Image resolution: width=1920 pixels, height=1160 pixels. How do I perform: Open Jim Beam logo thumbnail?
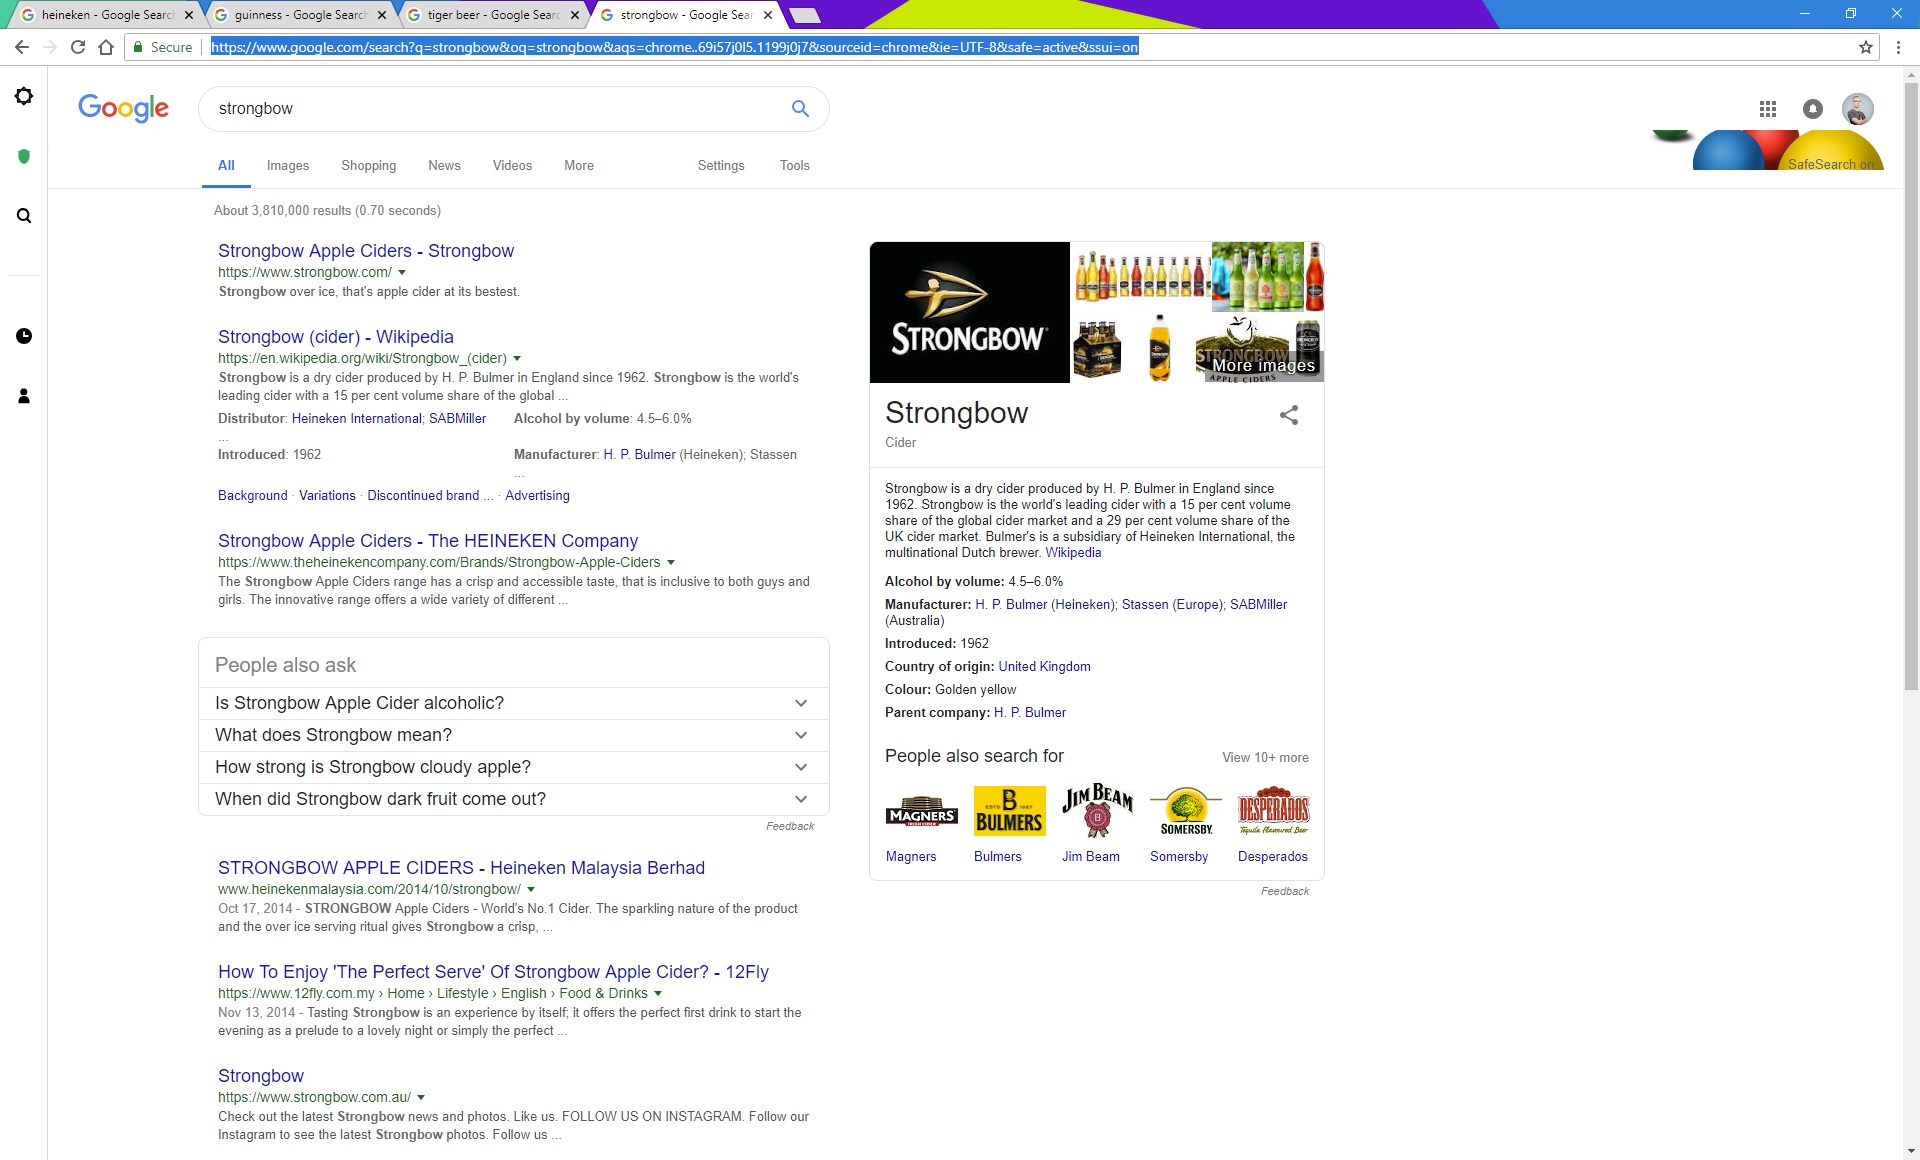[x=1097, y=811]
